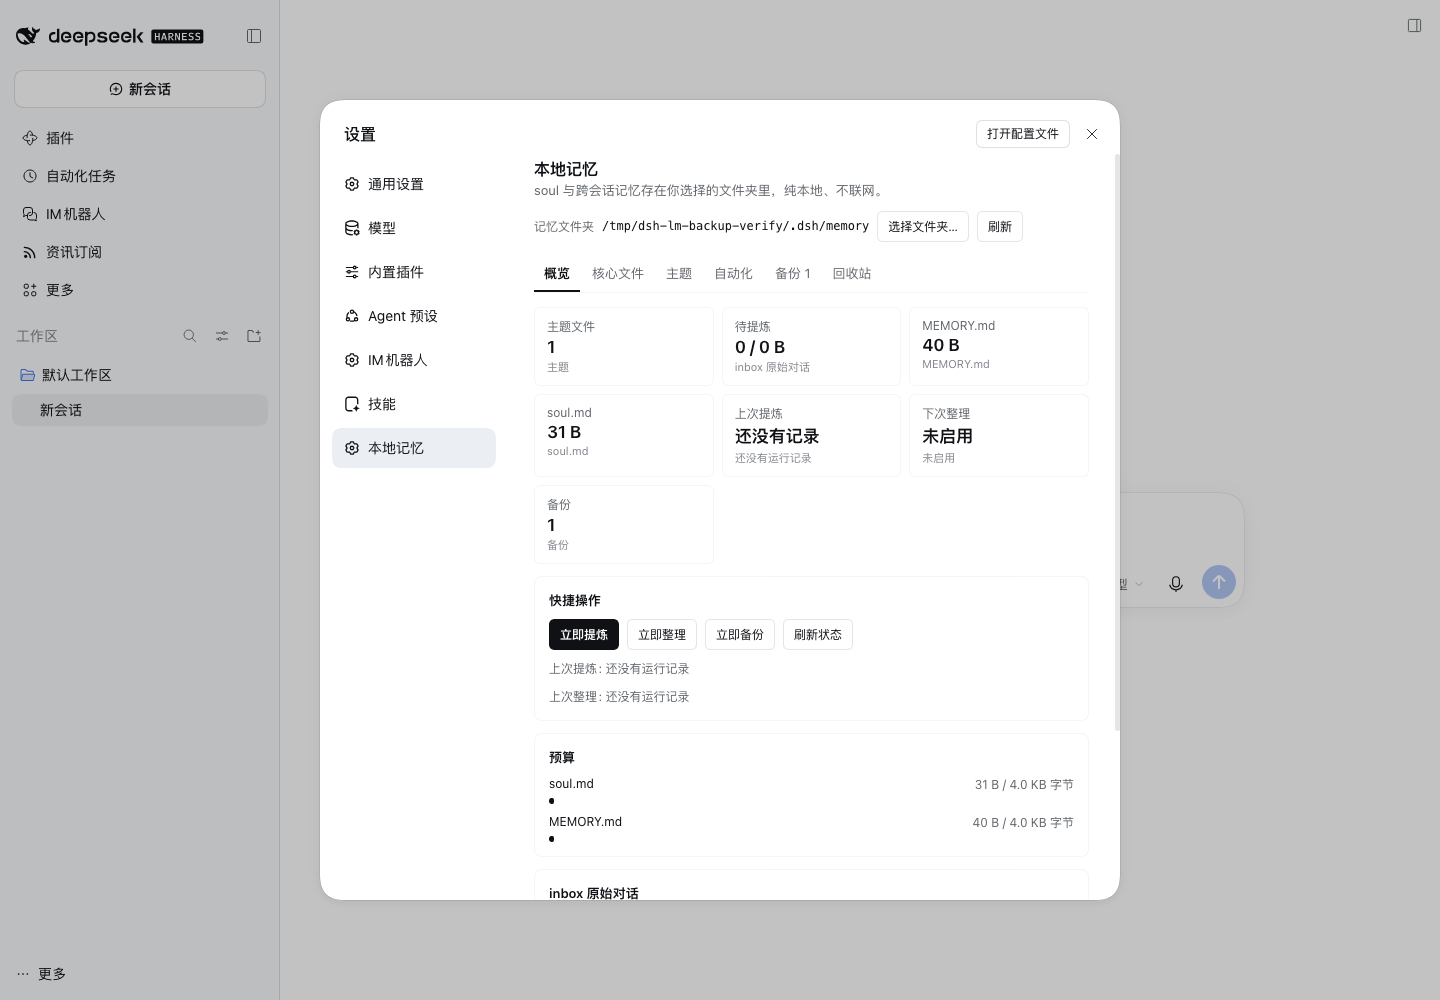Click 刷新状态 button
Viewport: 1440px width, 1000px height.
pyautogui.click(x=818, y=635)
